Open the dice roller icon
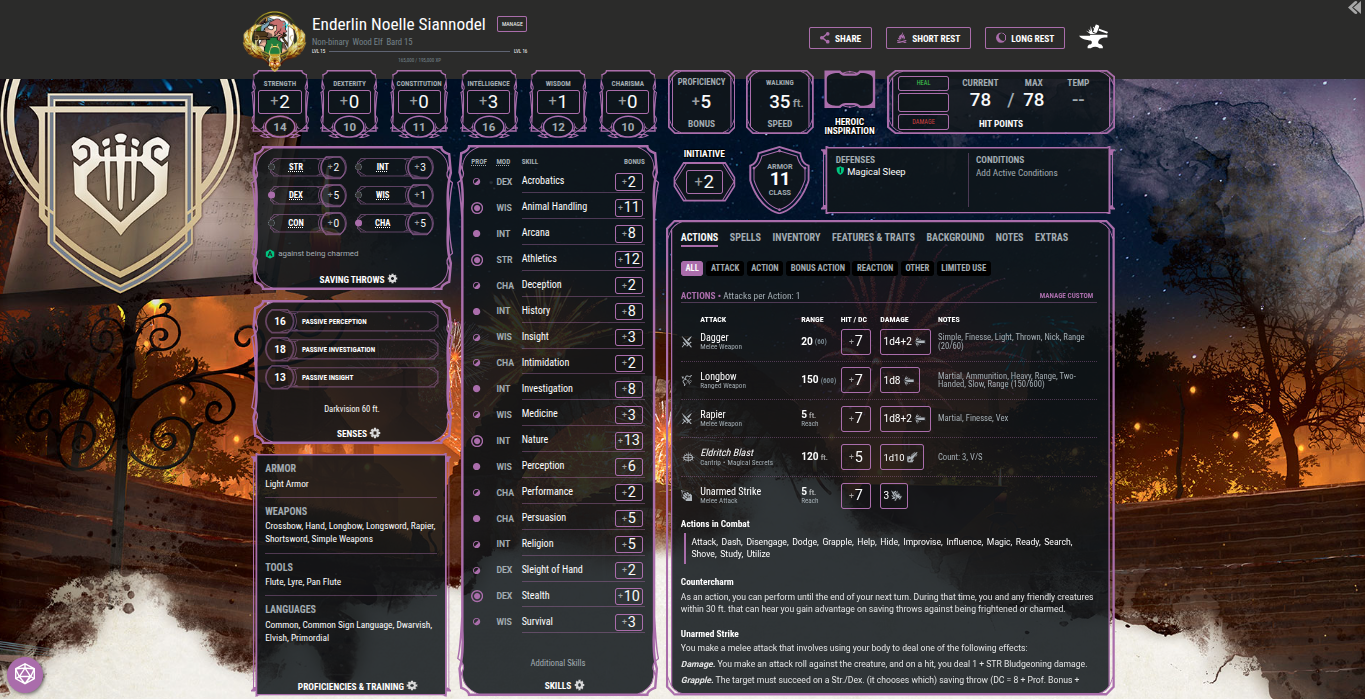This screenshot has width=1365, height=699. tap(22, 675)
